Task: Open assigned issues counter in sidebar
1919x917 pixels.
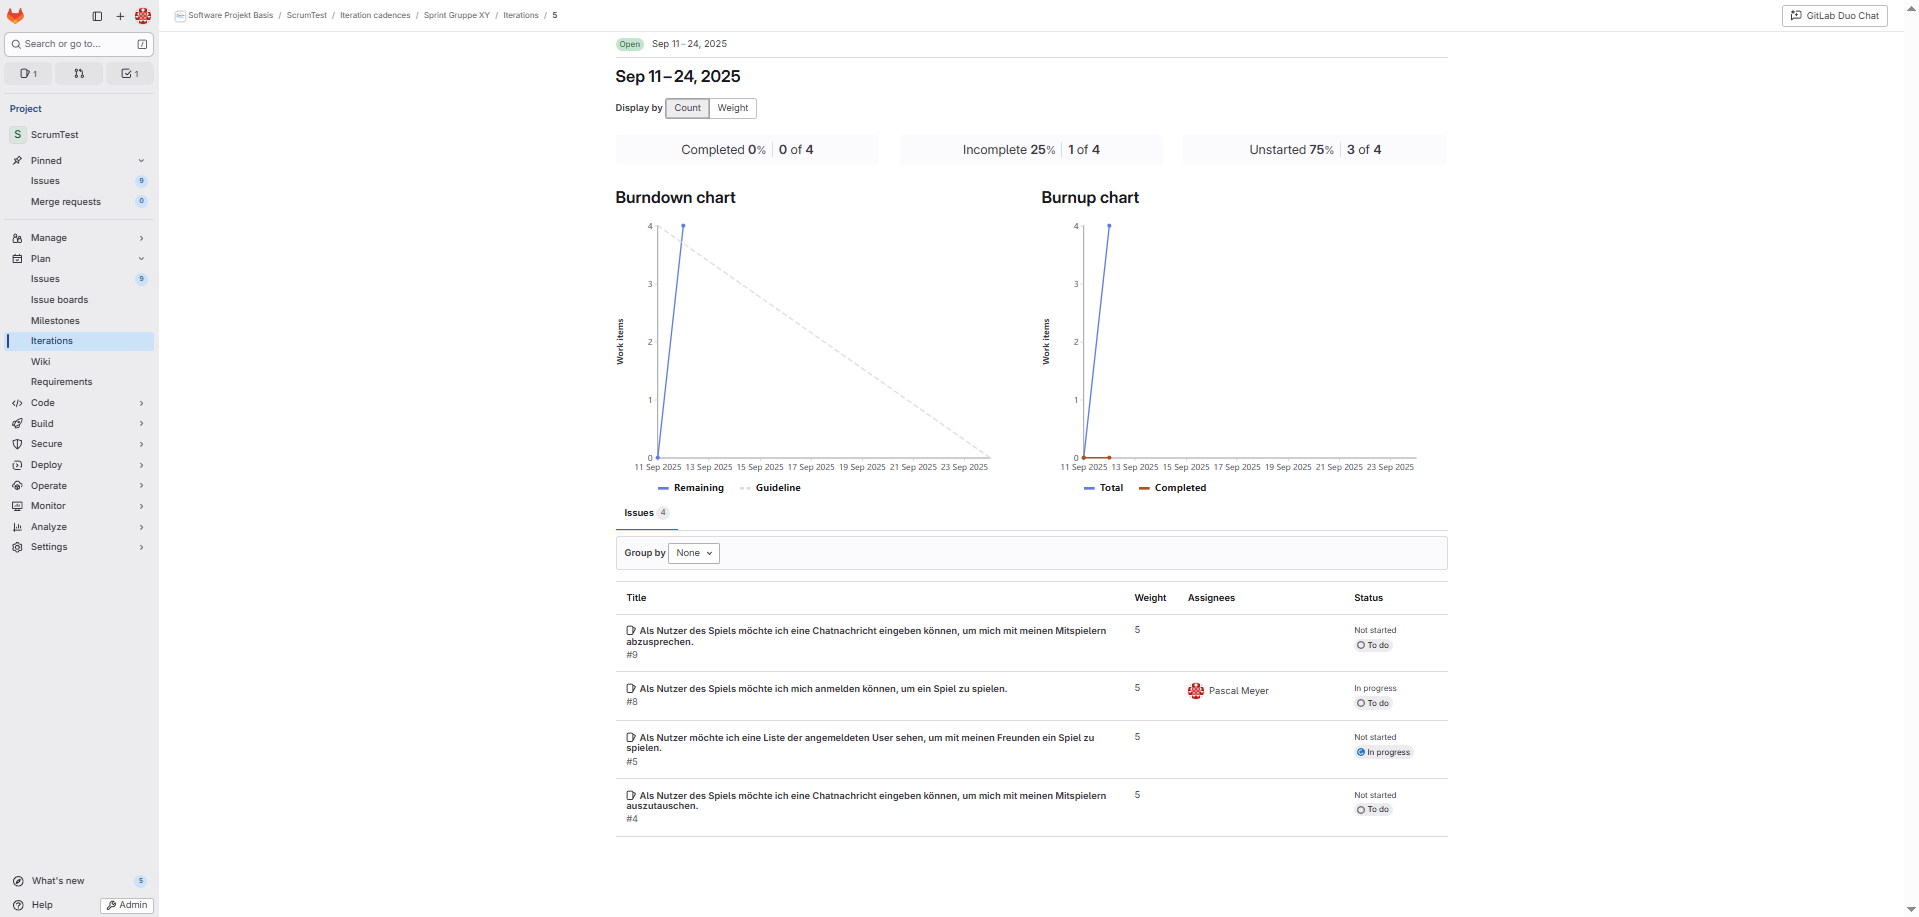Action: [28, 74]
